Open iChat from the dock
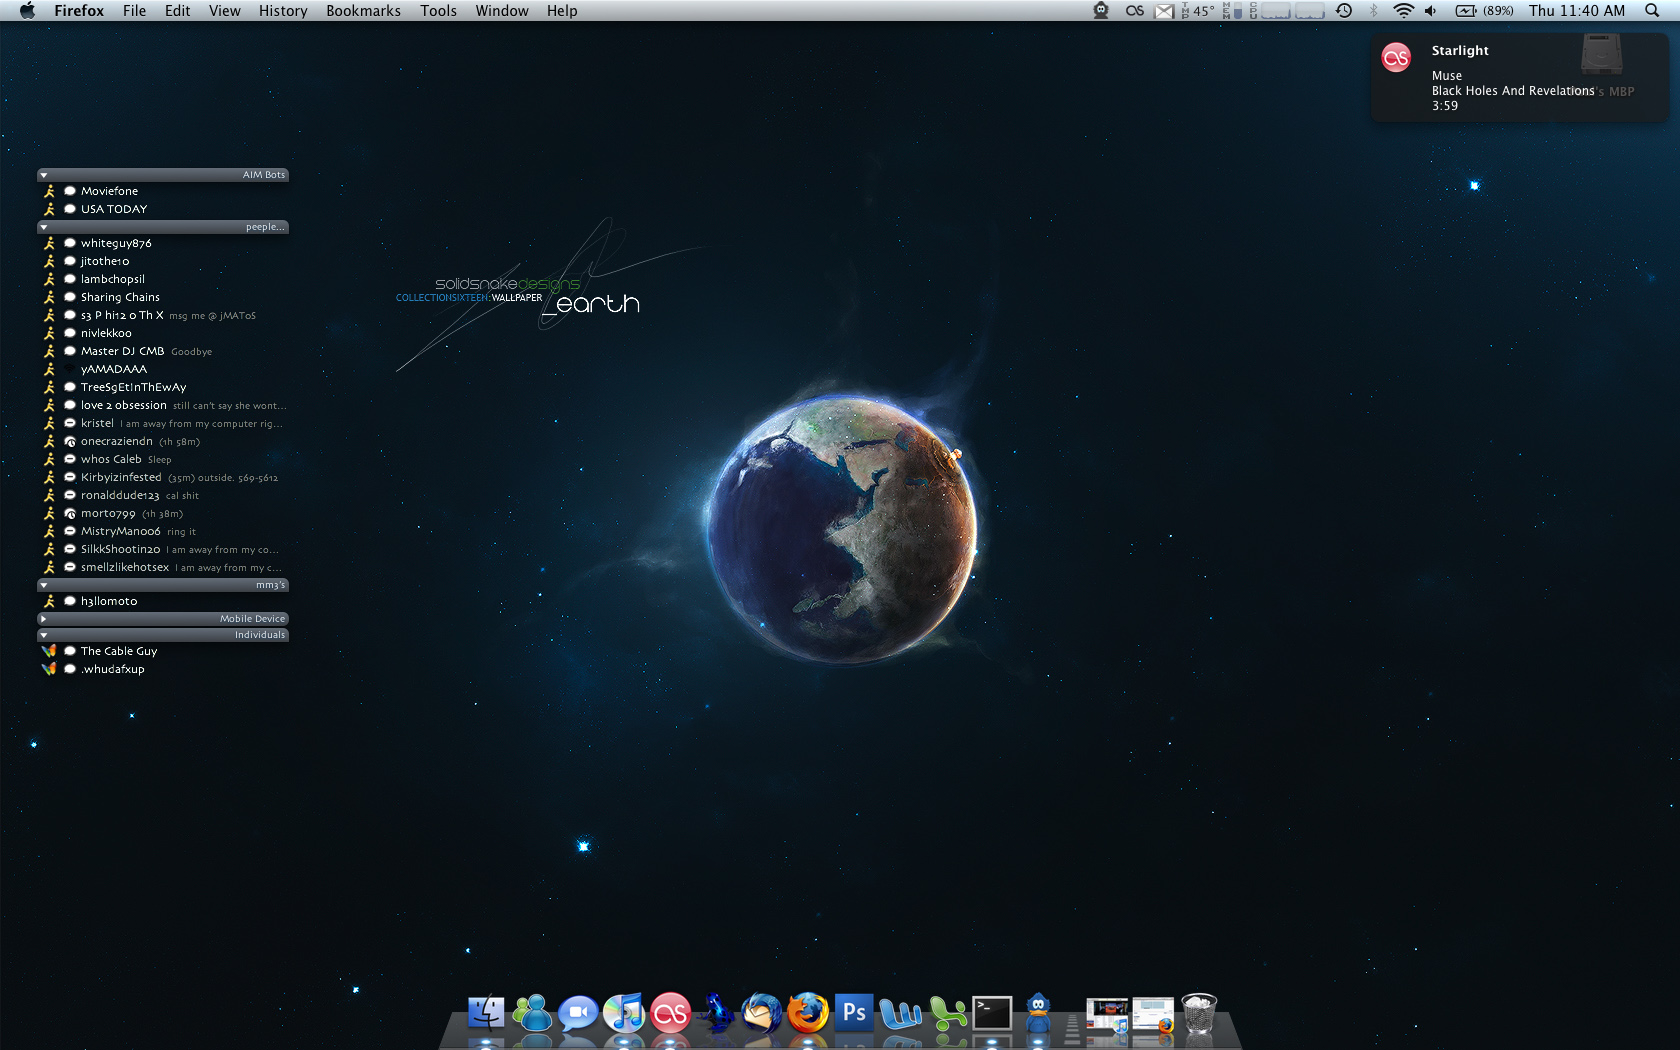1680x1050 pixels. (578, 1013)
